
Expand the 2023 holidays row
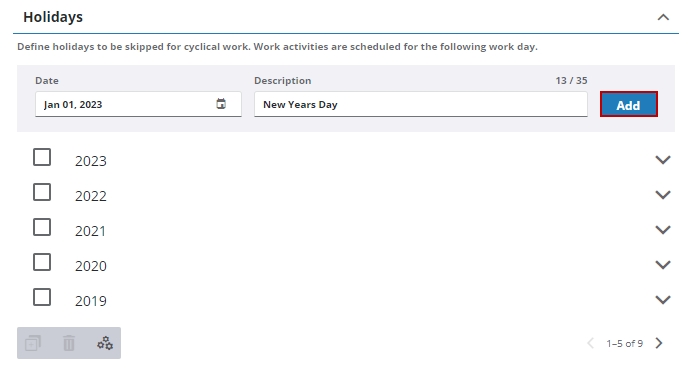[663, 160]
